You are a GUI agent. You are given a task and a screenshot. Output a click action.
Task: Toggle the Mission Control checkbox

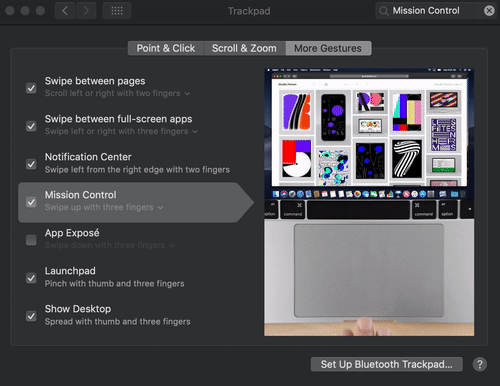pos(31,202)
